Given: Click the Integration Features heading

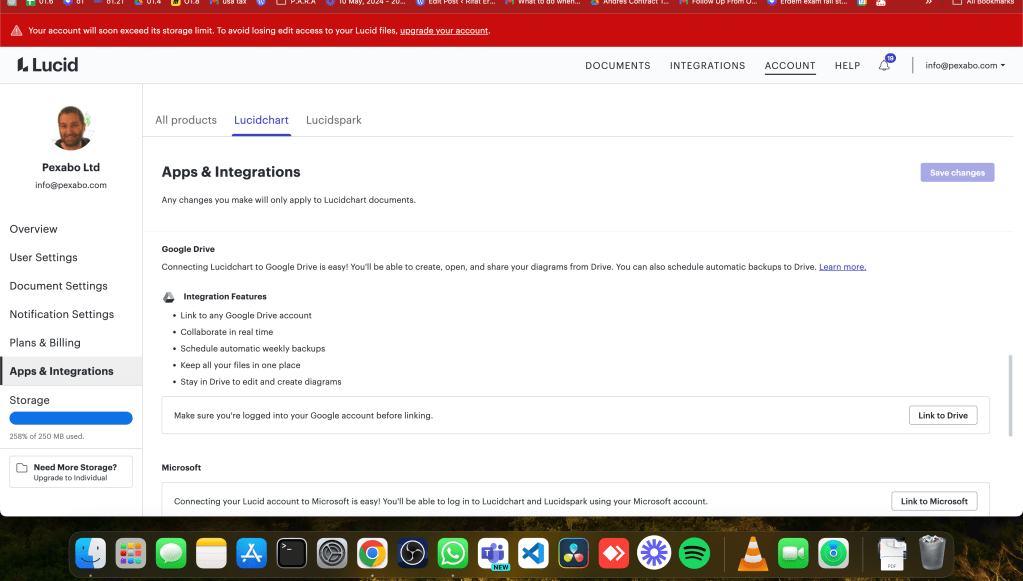Looking at the screenshot, I should point(225,297).
